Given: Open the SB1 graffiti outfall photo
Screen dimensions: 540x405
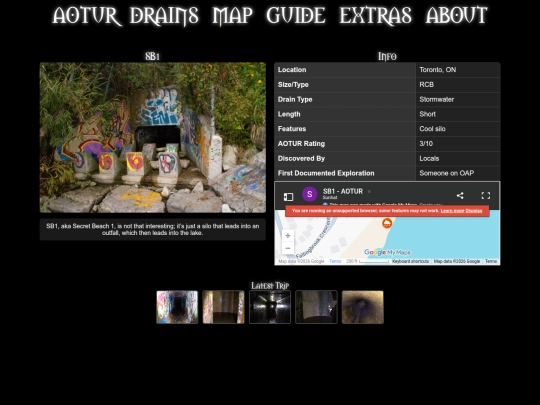Looking at the screenshot, I should 153,137.
